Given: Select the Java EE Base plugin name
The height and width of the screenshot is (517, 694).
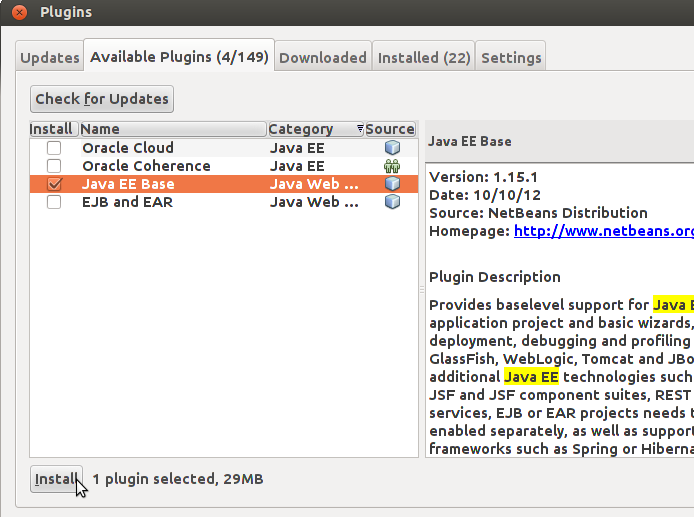Looking at the screenshot, I should (x=128, y=184).
